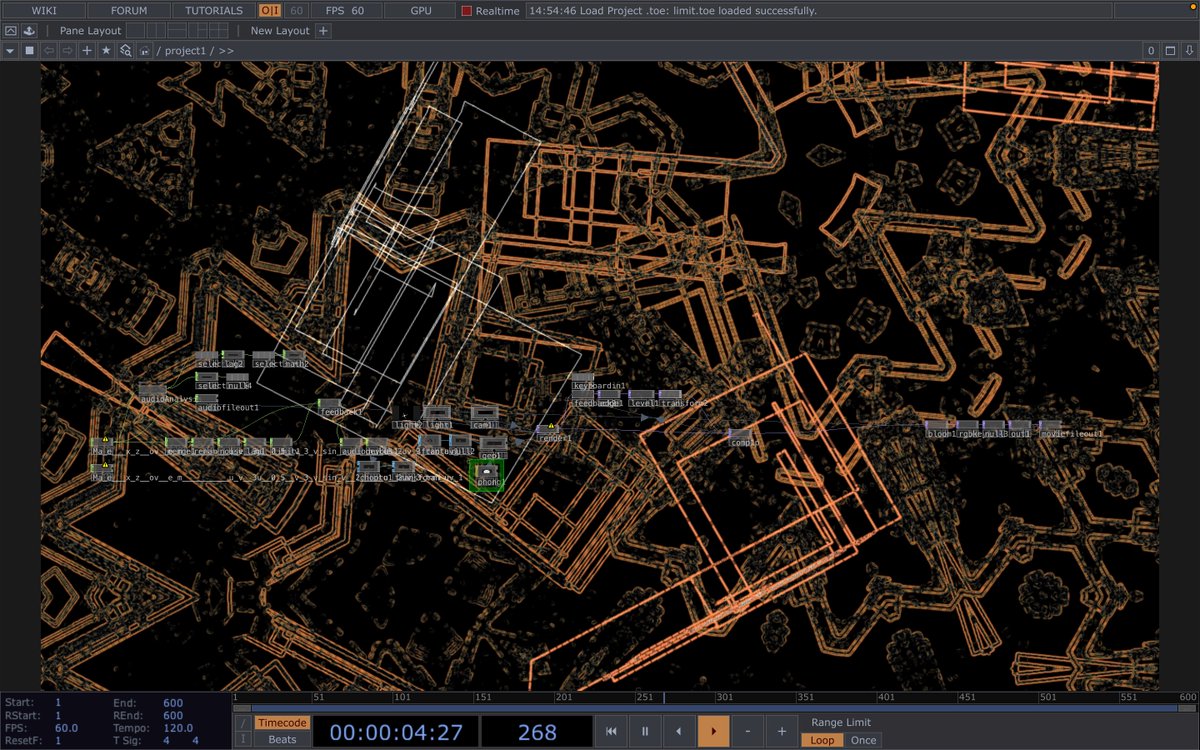
Task: Select the level1 node
Action: (641, 399)
